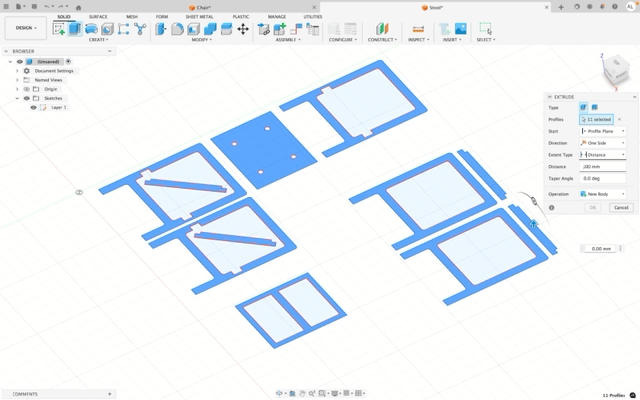640x400 pixels.
Task: Expand the Named Views node
Action: coord(17,80)
